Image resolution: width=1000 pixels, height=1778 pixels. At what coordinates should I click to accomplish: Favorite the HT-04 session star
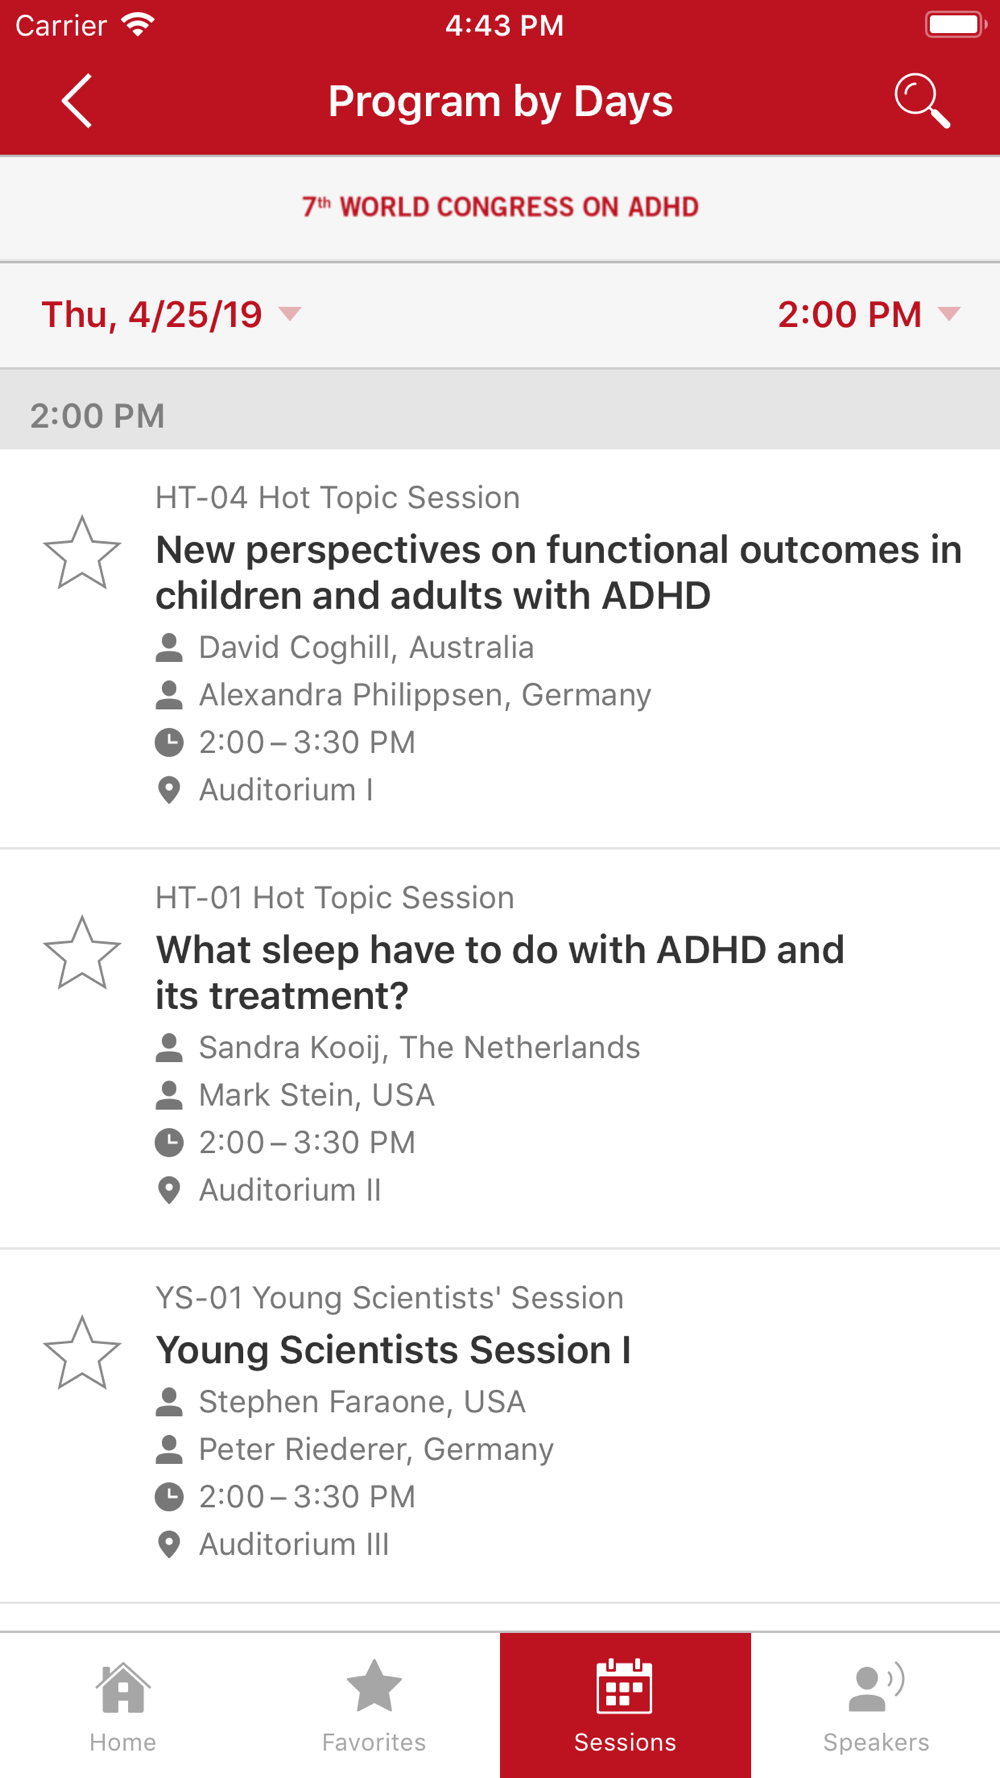point(82,553)
